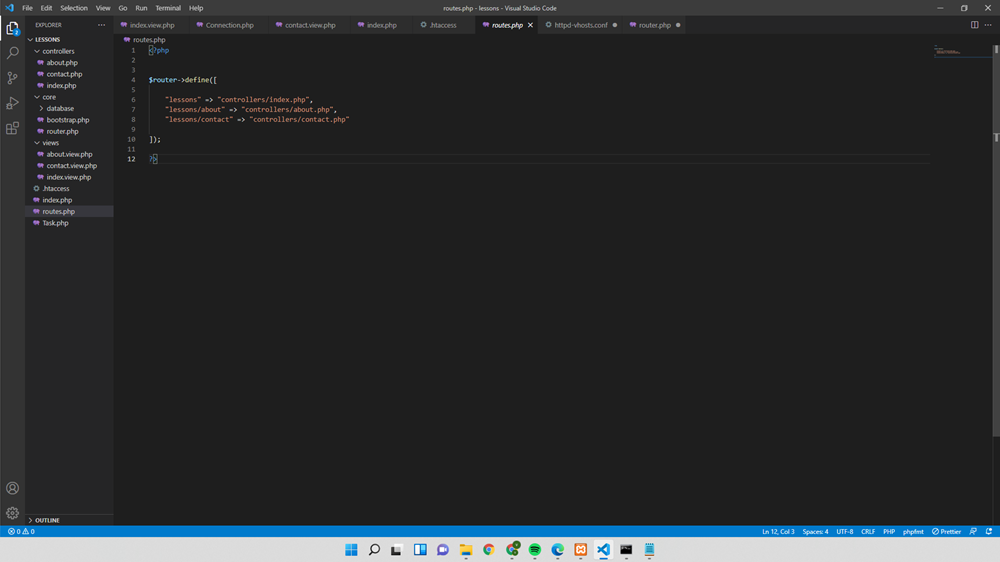Open the Run and Debug view
The width and height of the screenshot is (1000, 562).
click(12, 103)
